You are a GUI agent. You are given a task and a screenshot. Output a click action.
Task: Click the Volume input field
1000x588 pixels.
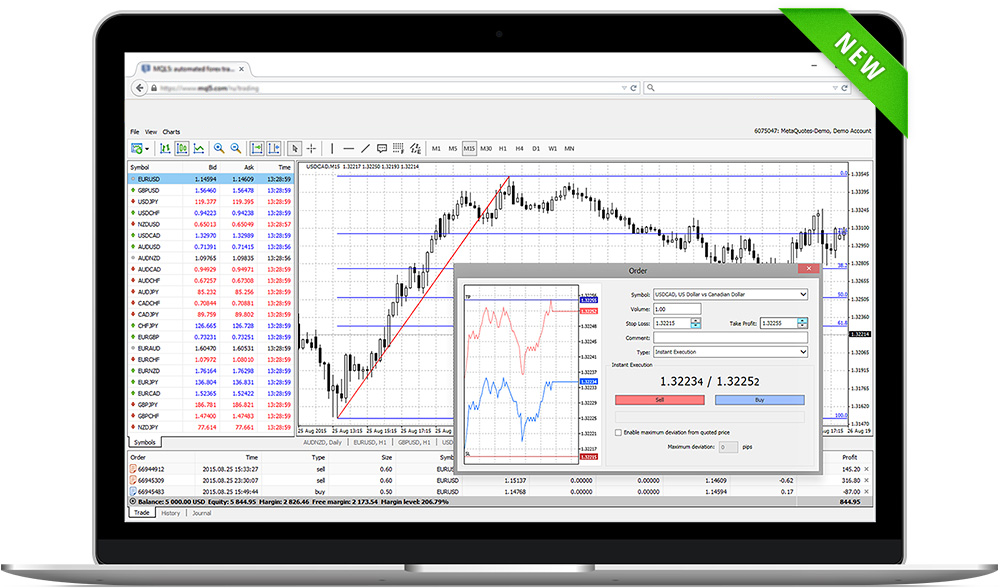(x=677, y=309)
